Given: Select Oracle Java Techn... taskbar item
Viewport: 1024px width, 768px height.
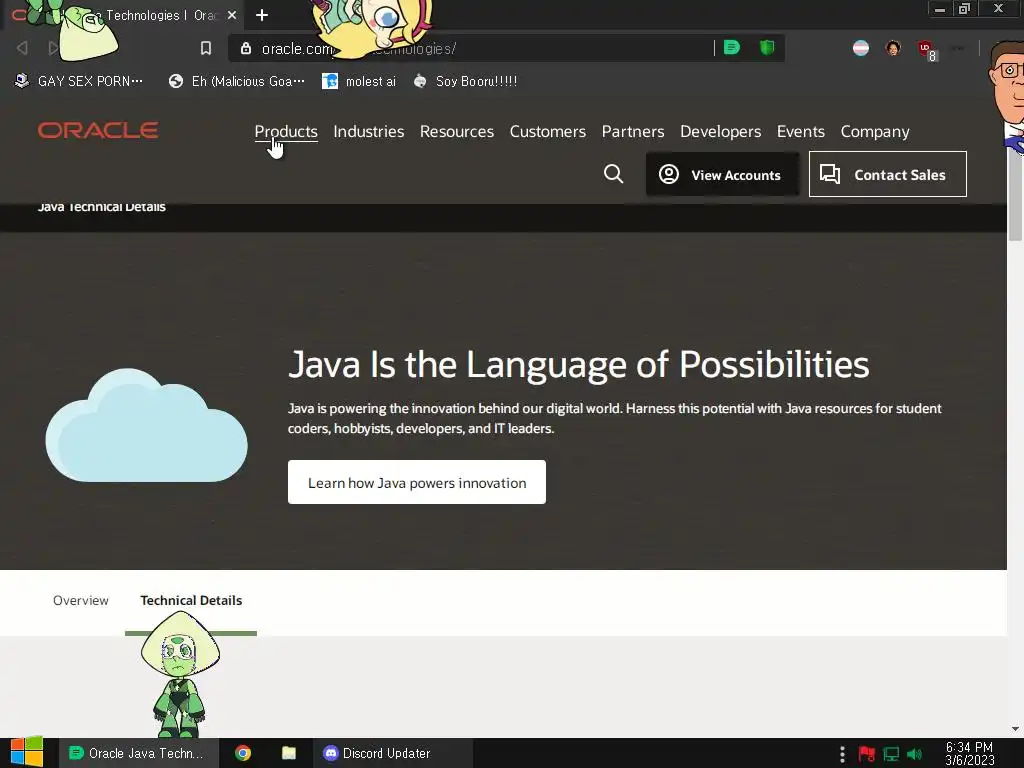Looking at the screenshot, I should point(138,753).
